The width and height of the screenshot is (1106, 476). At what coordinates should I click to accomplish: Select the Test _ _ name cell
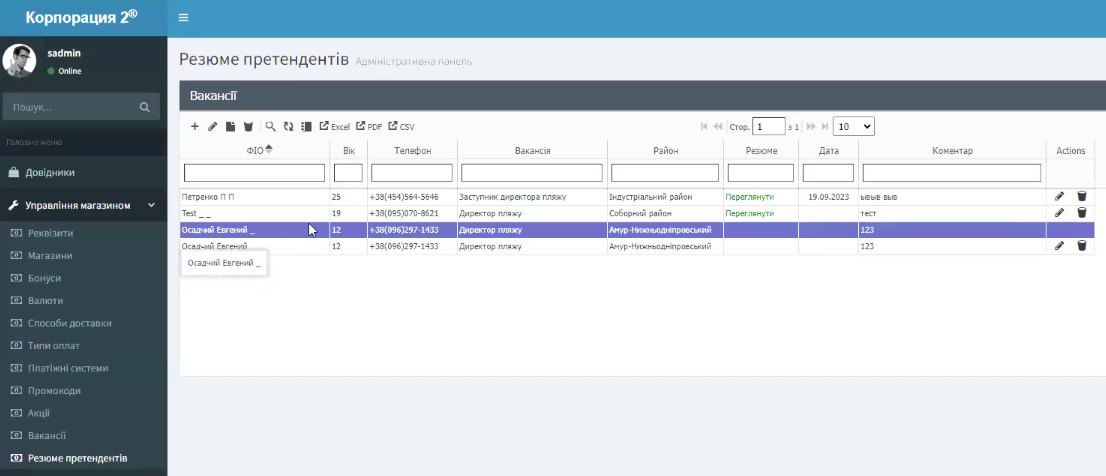255,213
